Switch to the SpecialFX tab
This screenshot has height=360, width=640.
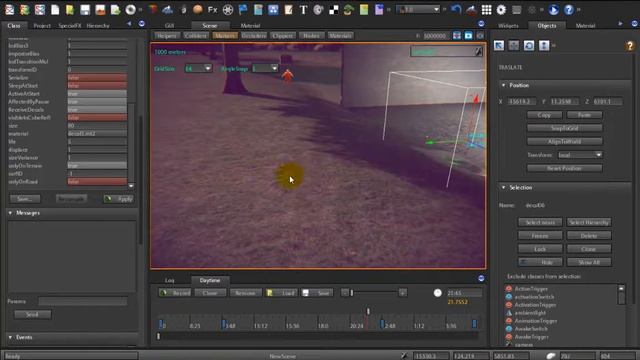pyautogui.click(x=69, y=25)
